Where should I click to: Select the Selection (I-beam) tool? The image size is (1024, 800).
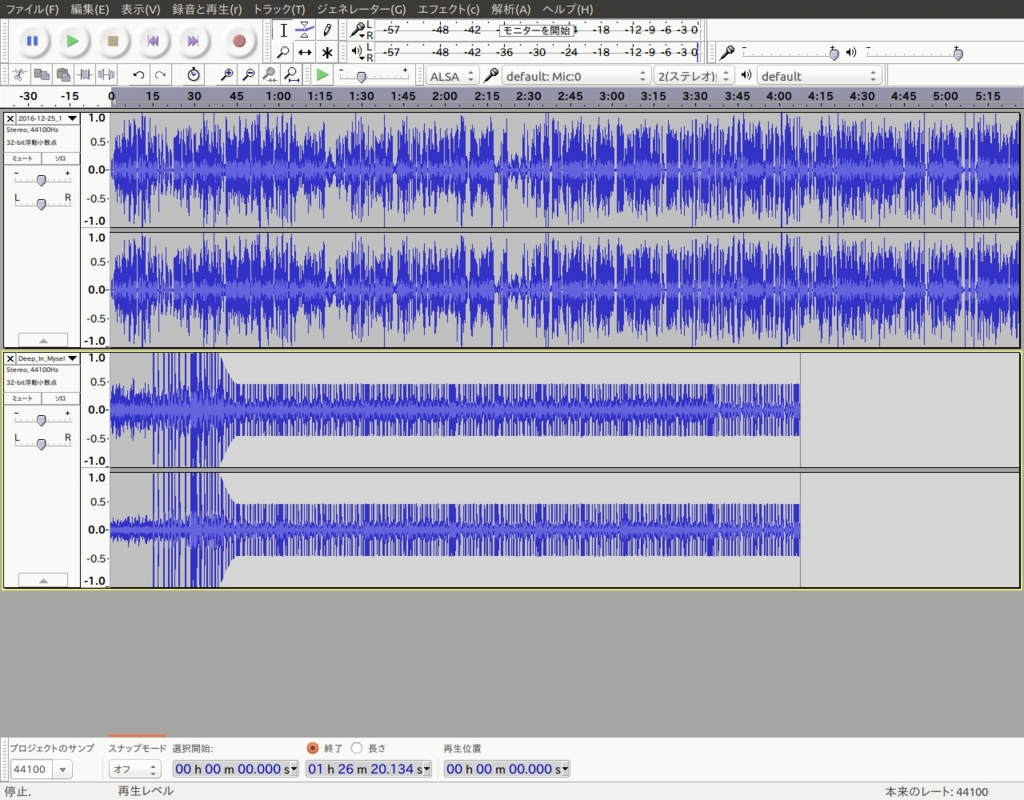283,30
